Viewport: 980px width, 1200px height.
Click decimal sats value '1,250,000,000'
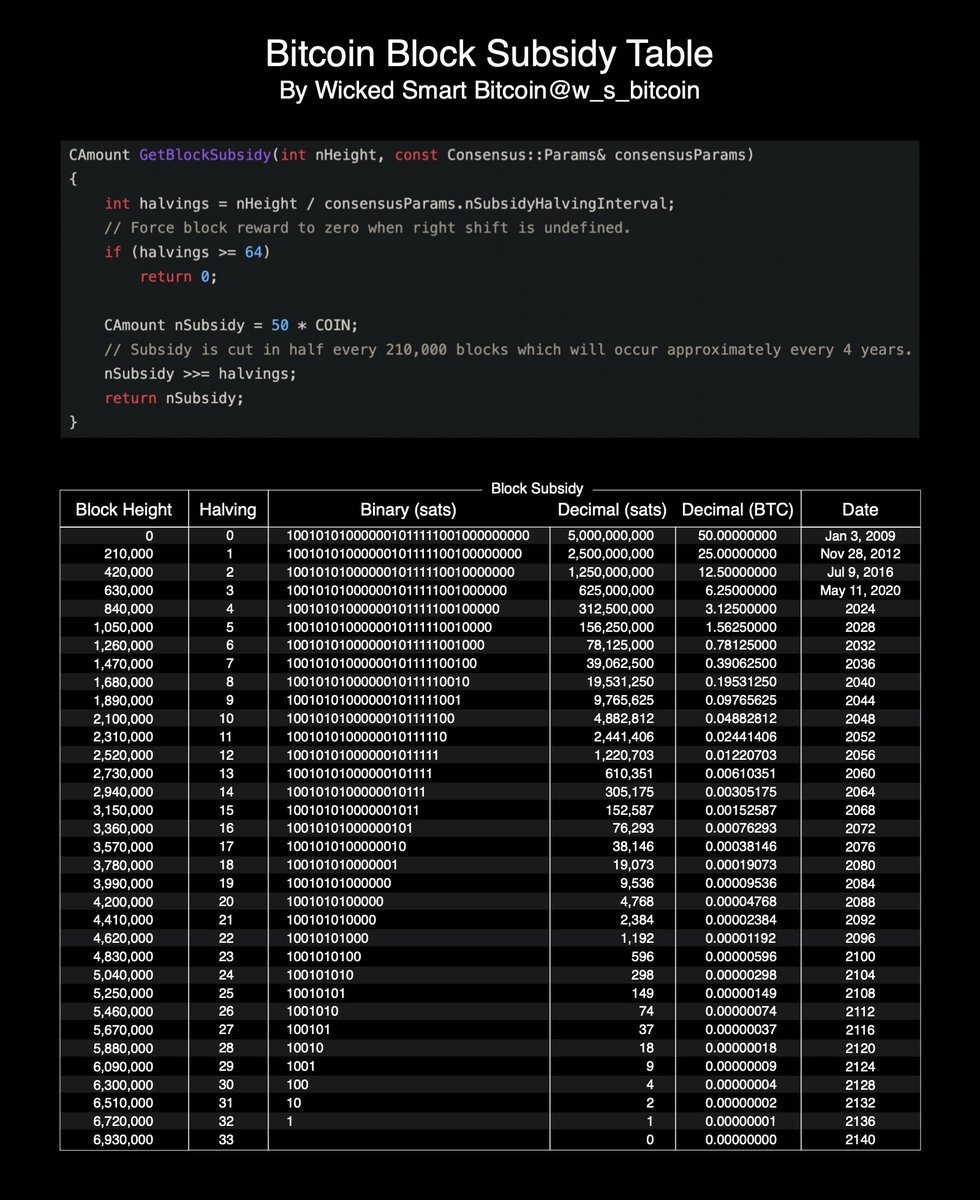tap(610, 572)
